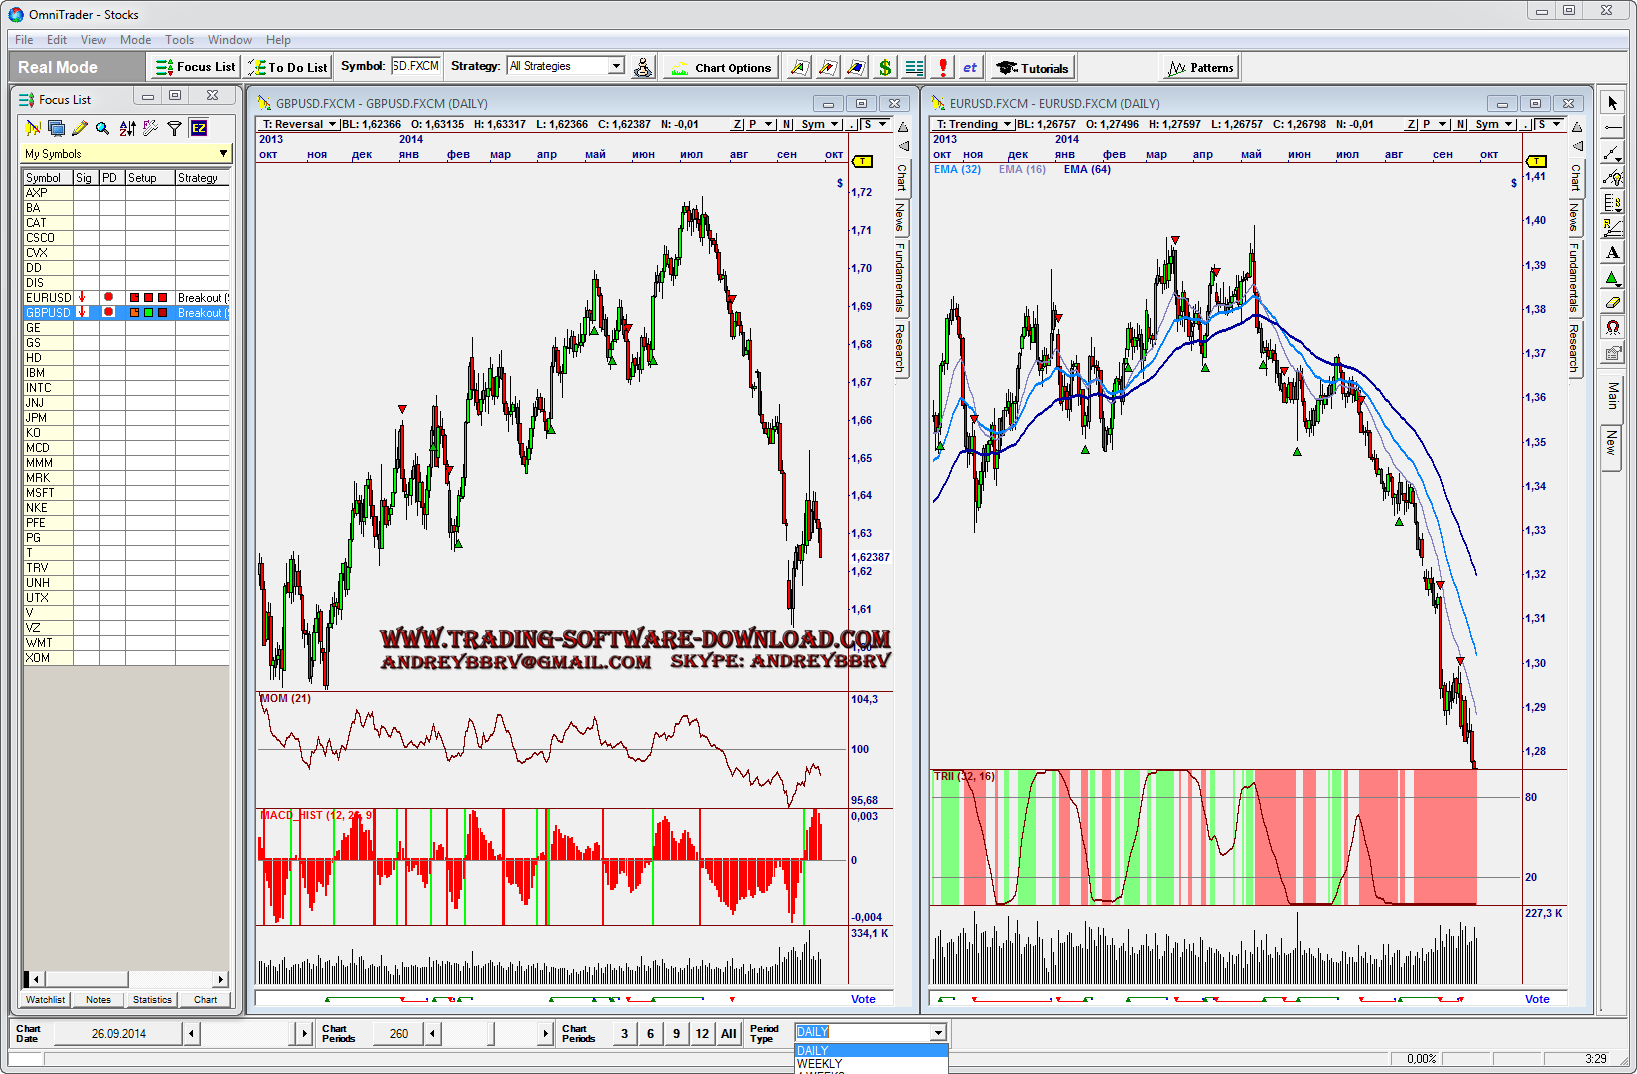Open the Tools menu

179,40
